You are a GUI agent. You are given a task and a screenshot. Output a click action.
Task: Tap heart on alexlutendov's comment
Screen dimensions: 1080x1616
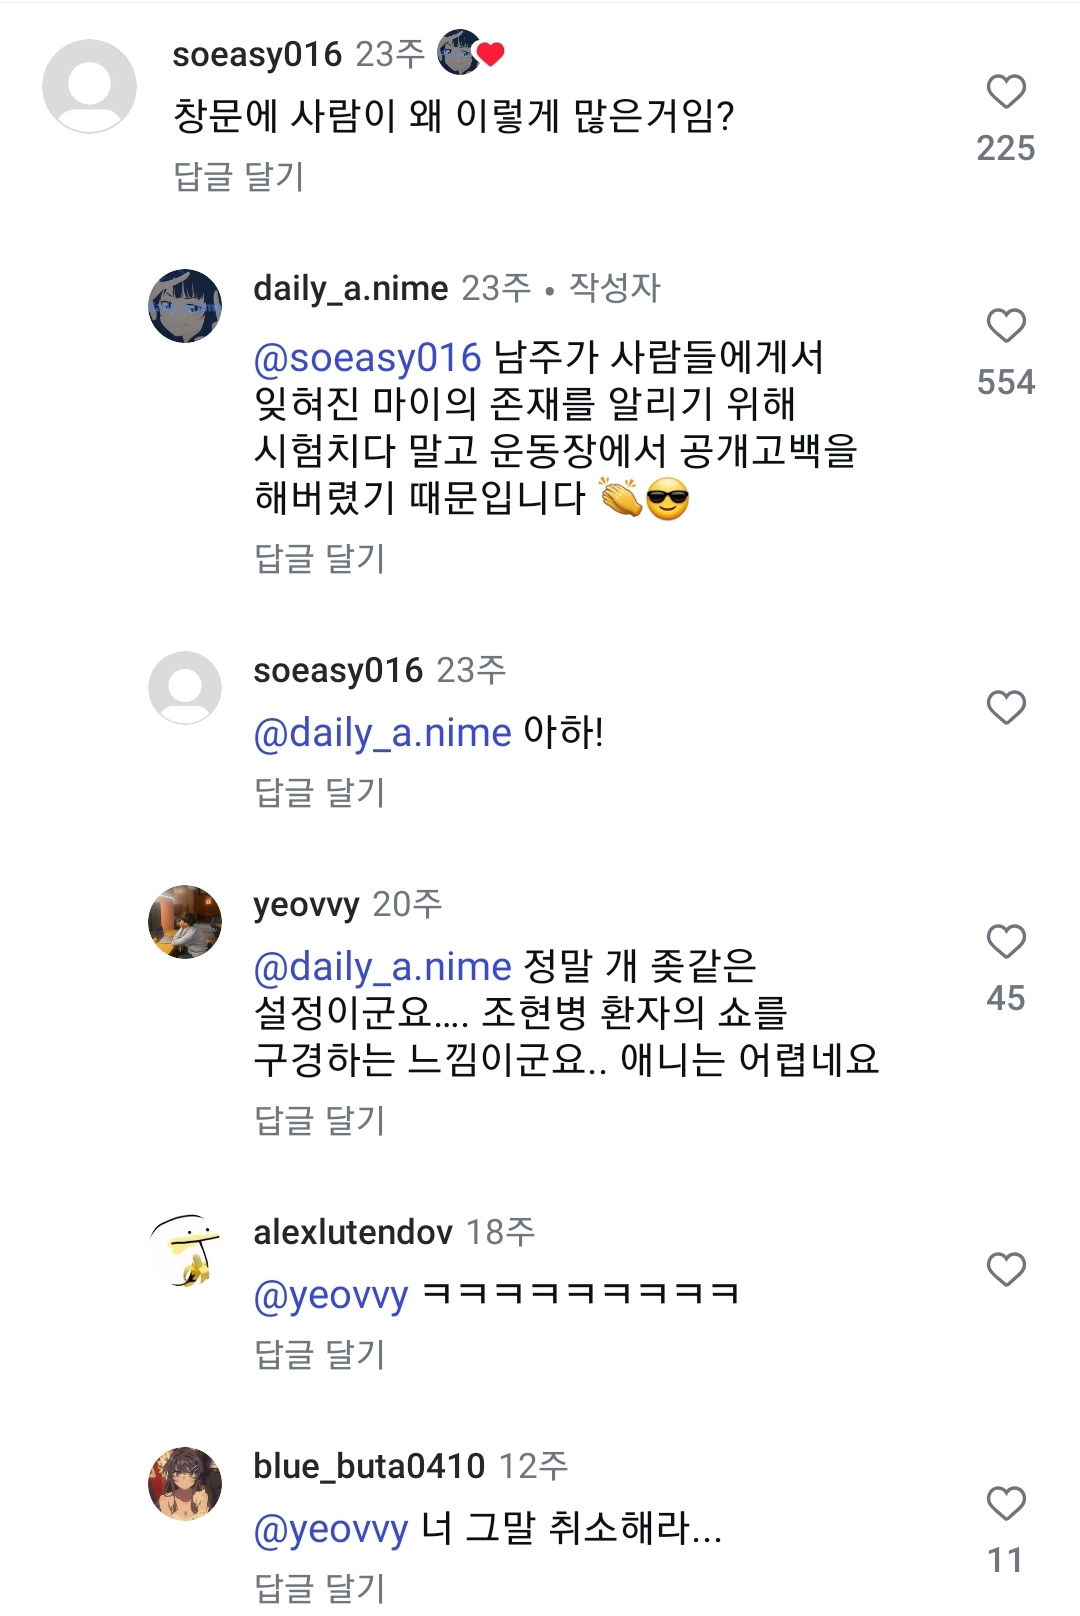tap(1006, 1270)
